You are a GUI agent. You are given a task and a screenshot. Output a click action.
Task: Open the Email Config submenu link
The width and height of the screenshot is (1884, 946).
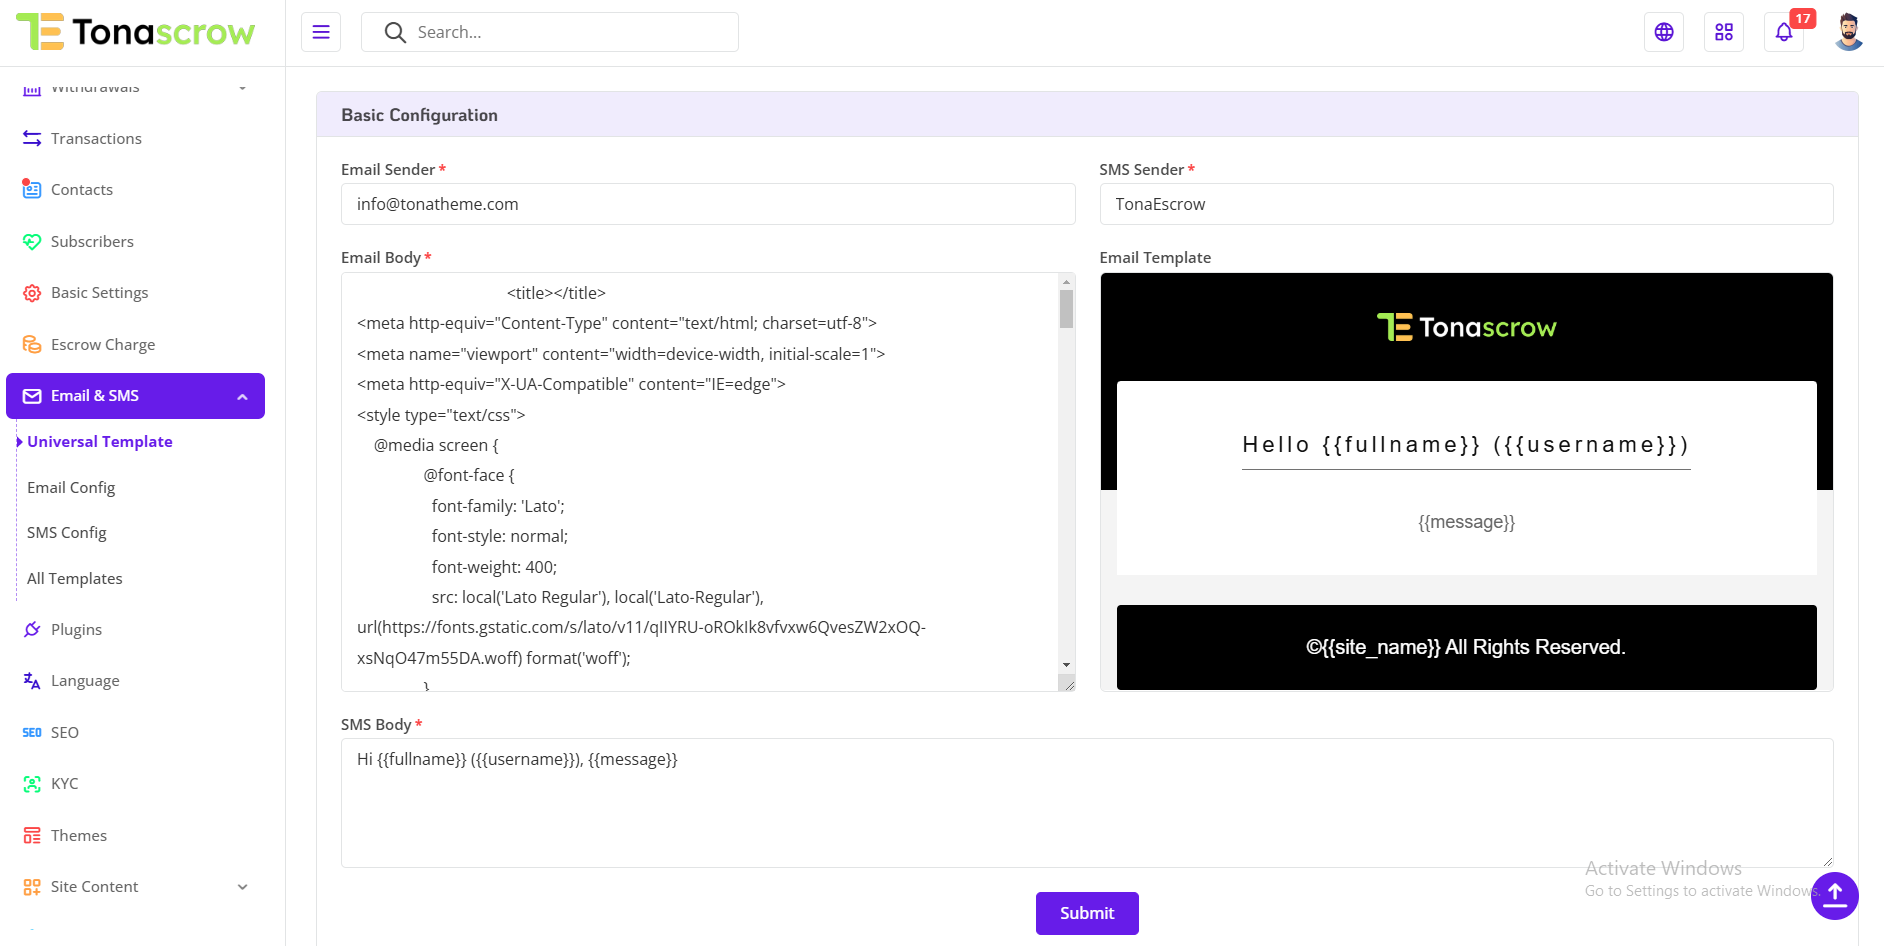(x=71, y=487)
